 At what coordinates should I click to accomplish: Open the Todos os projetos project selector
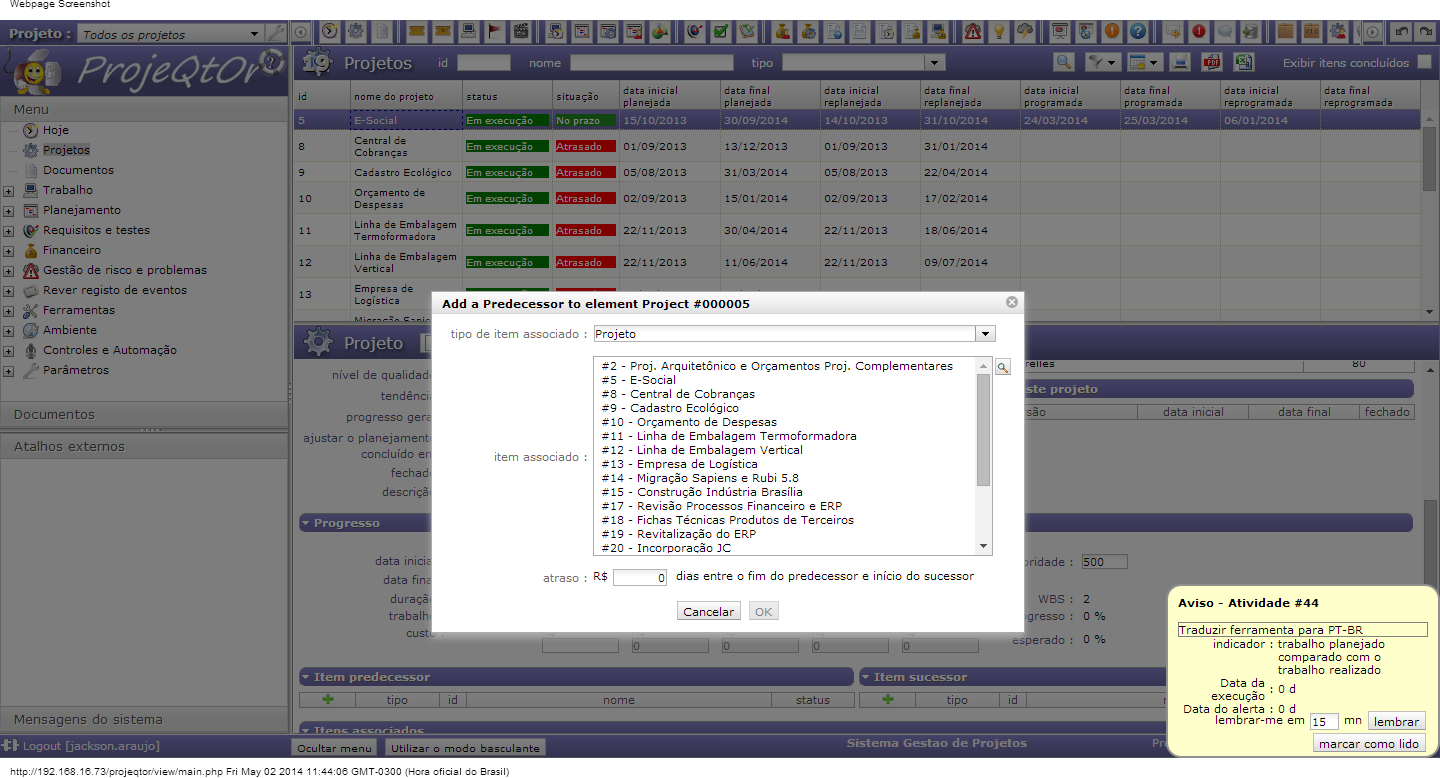click(x=170, y=34)
